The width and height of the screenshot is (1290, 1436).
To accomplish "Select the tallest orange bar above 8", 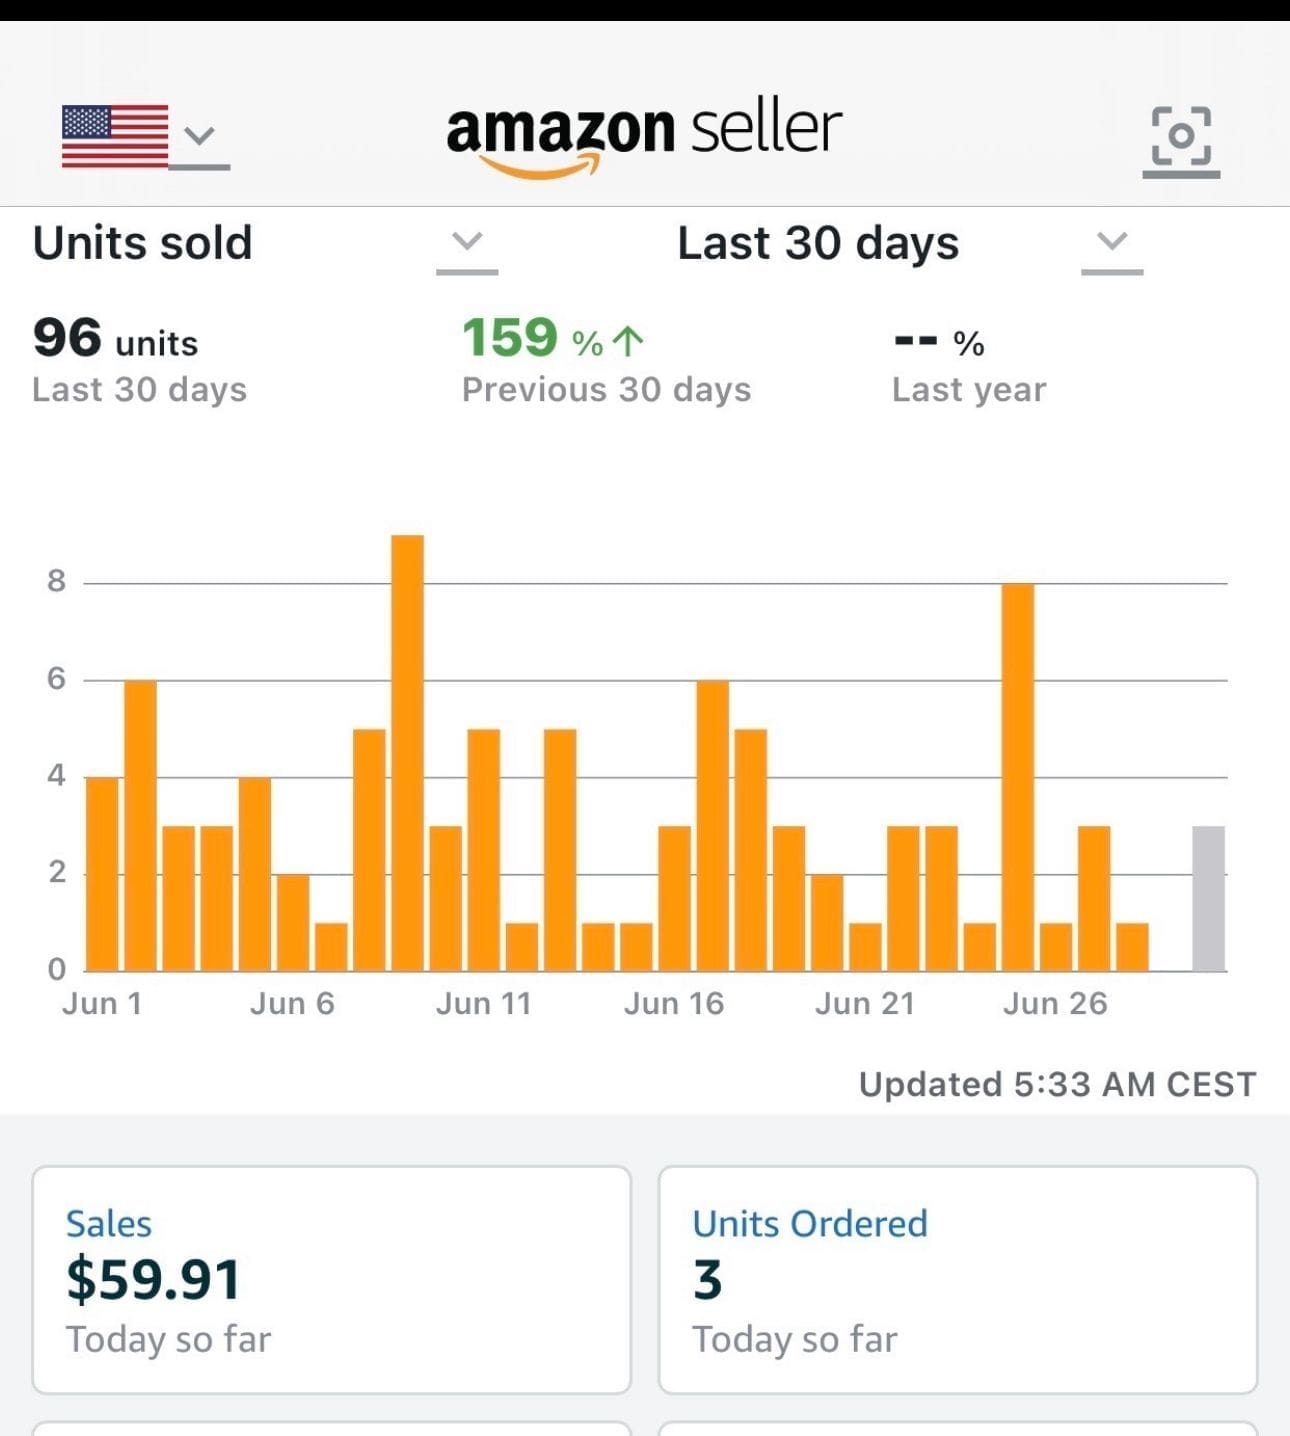I will pos(407,752).
